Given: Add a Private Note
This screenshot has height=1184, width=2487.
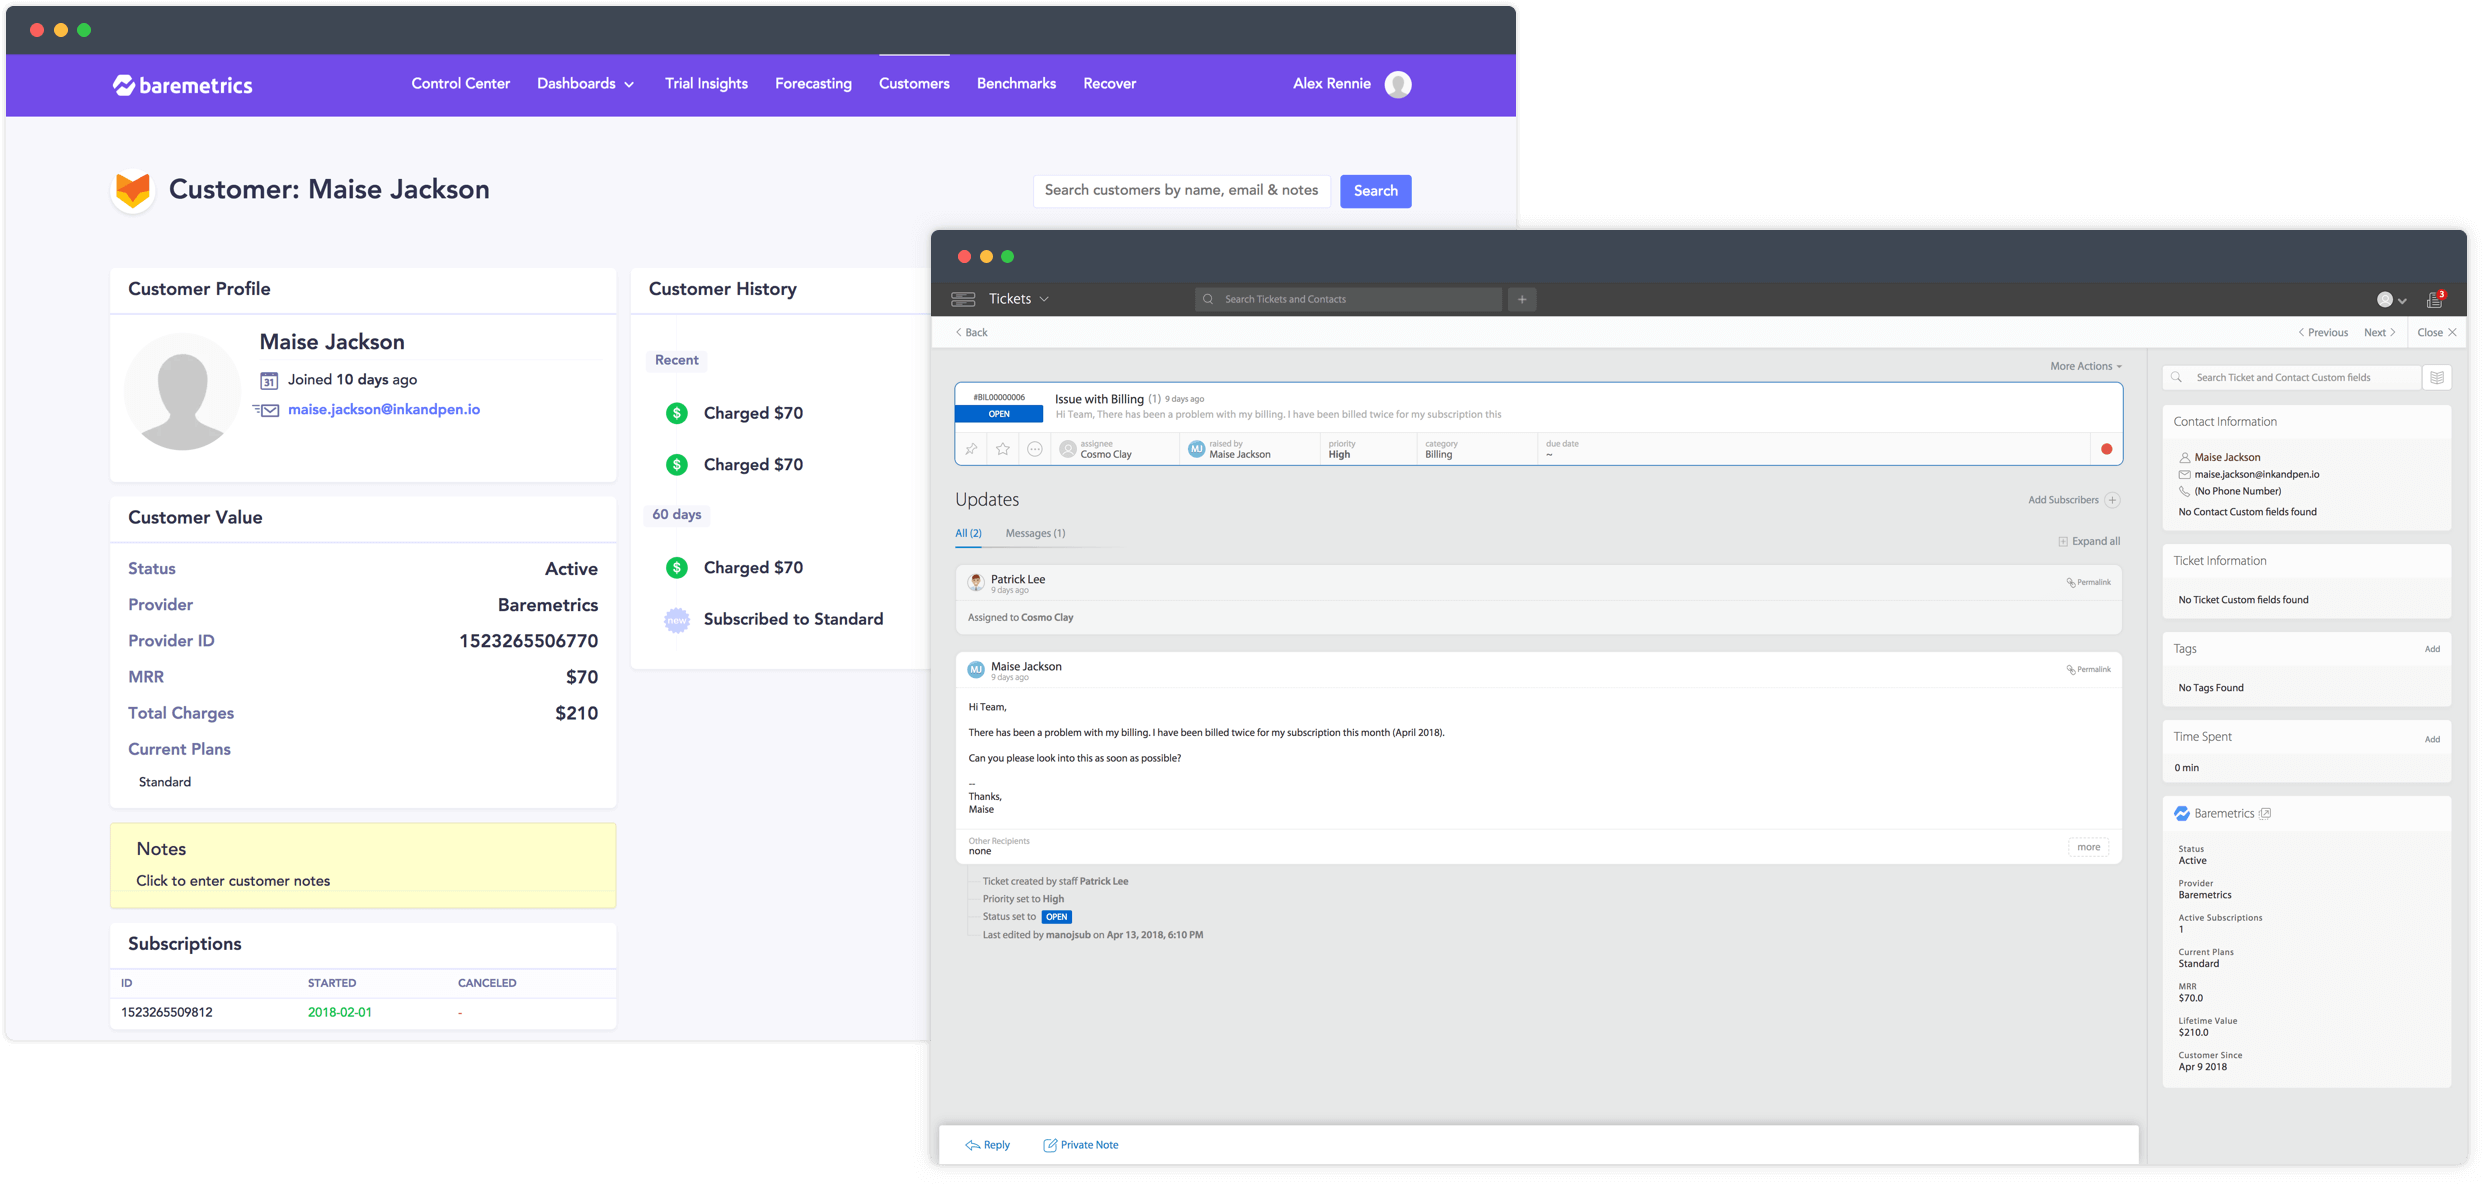Looking at the screenshot, I should click(1080, 1145).
